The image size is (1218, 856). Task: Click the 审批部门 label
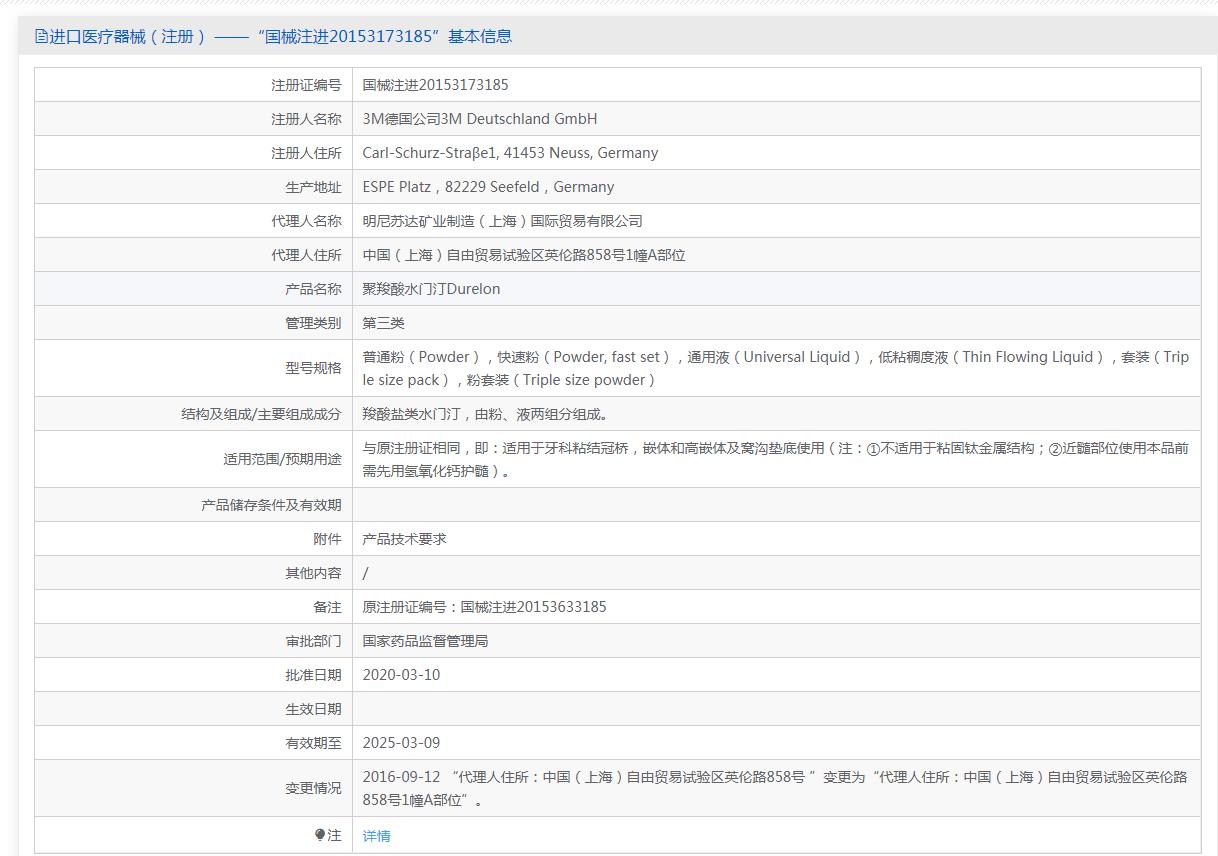[313, 641]
